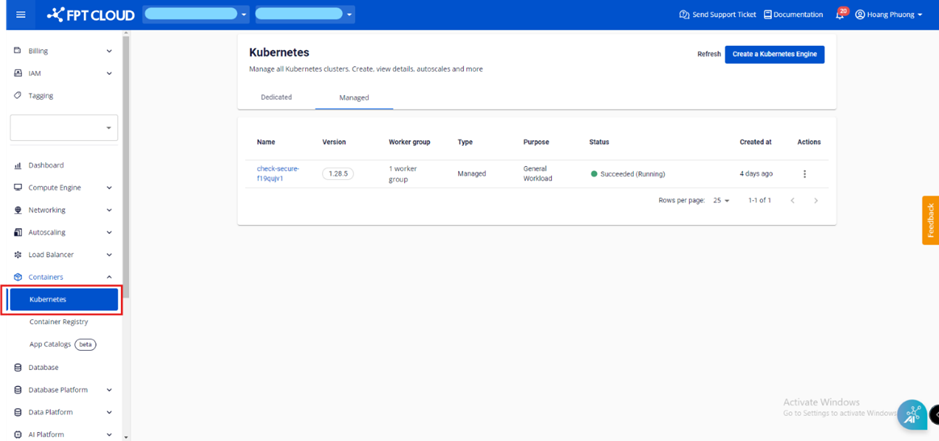939x441 pixels.
Task: Open the check-secure cluster link
Action: pyautogui.click(x=277, y=174)
